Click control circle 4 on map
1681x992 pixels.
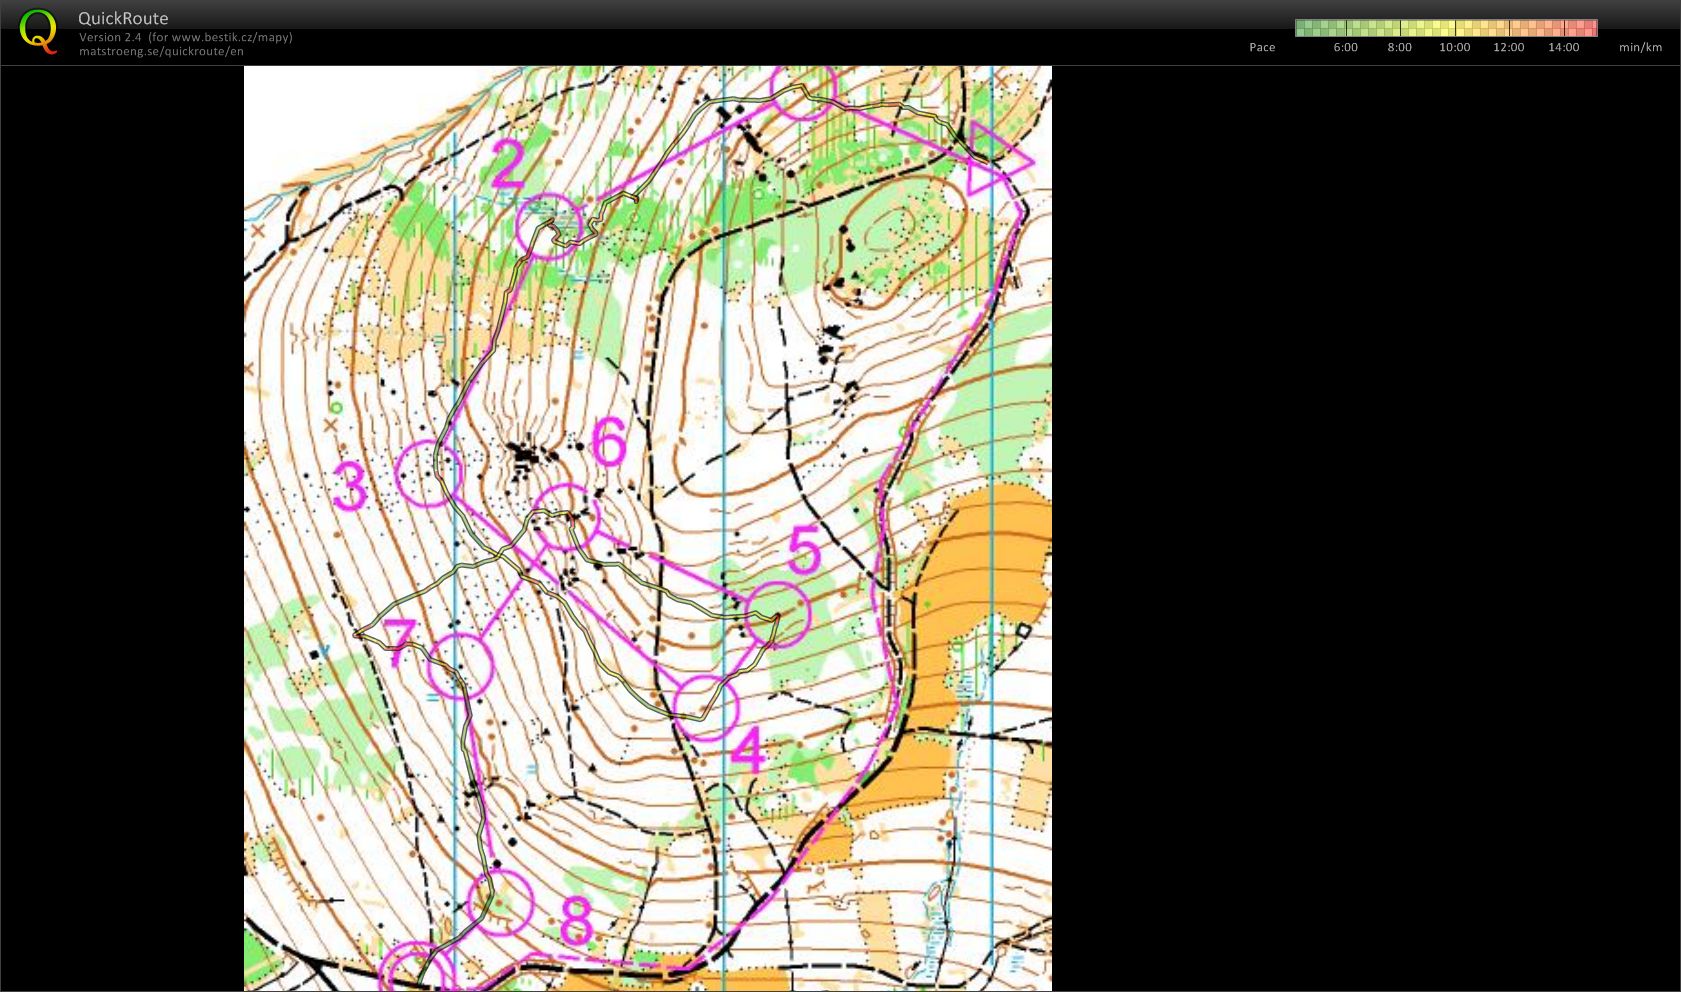tap(705, 707)
